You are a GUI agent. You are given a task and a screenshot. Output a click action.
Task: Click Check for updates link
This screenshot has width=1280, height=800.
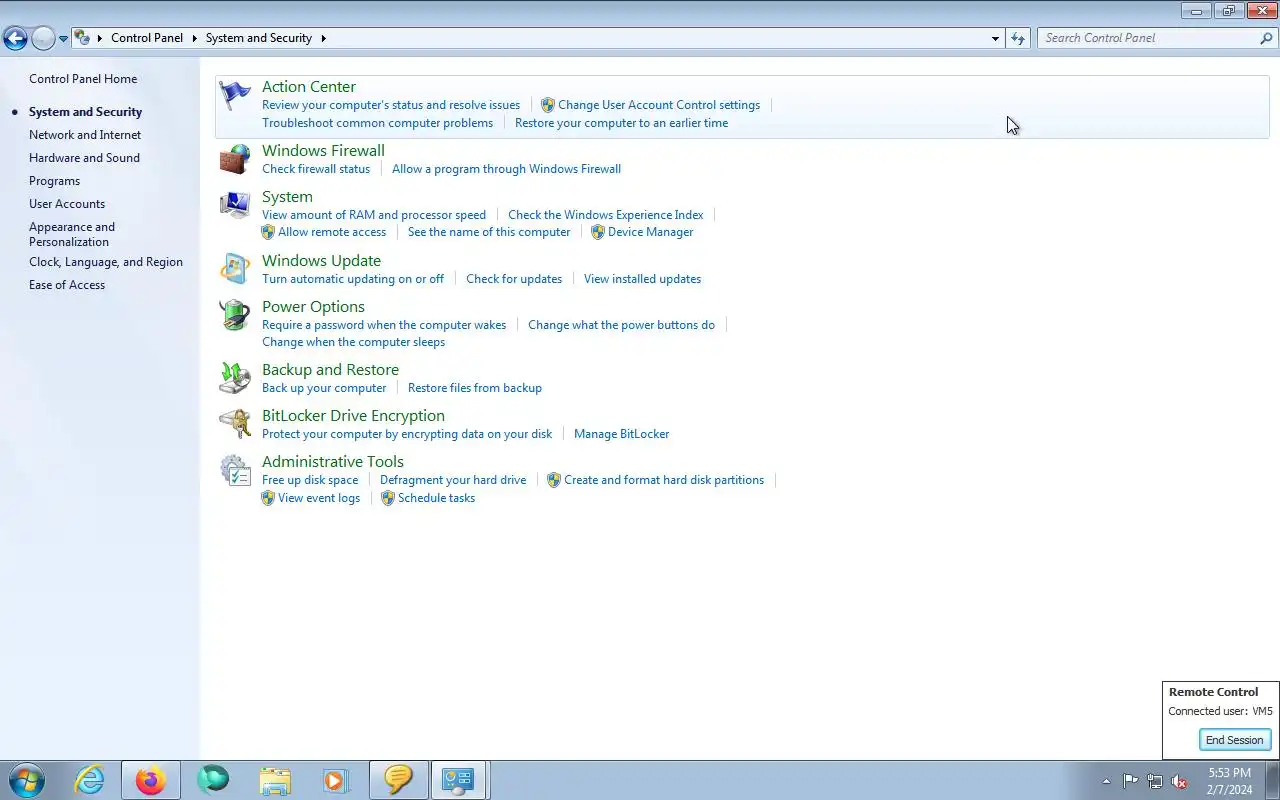(514, 279)
